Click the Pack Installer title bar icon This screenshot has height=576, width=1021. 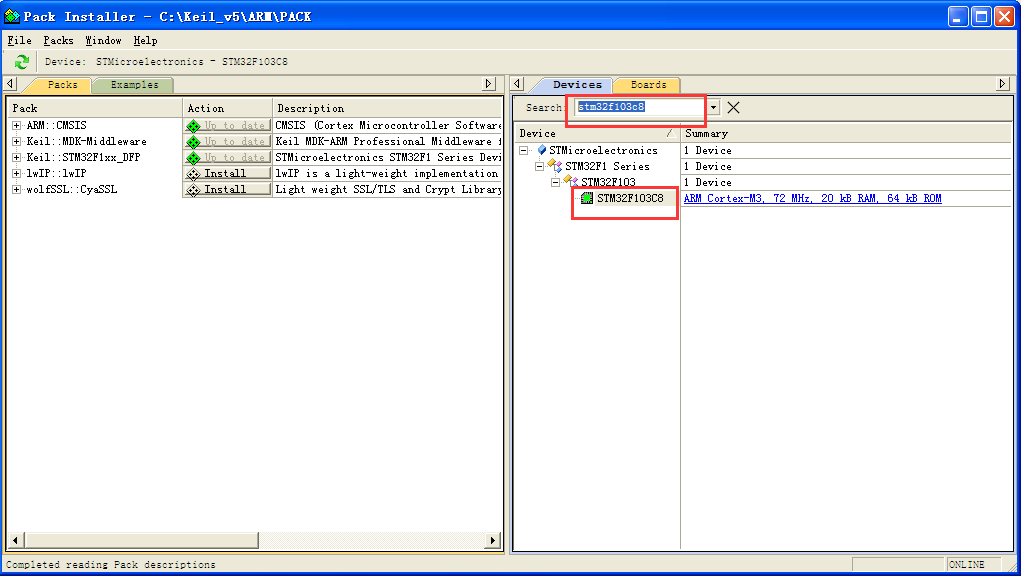pos(12,16)
